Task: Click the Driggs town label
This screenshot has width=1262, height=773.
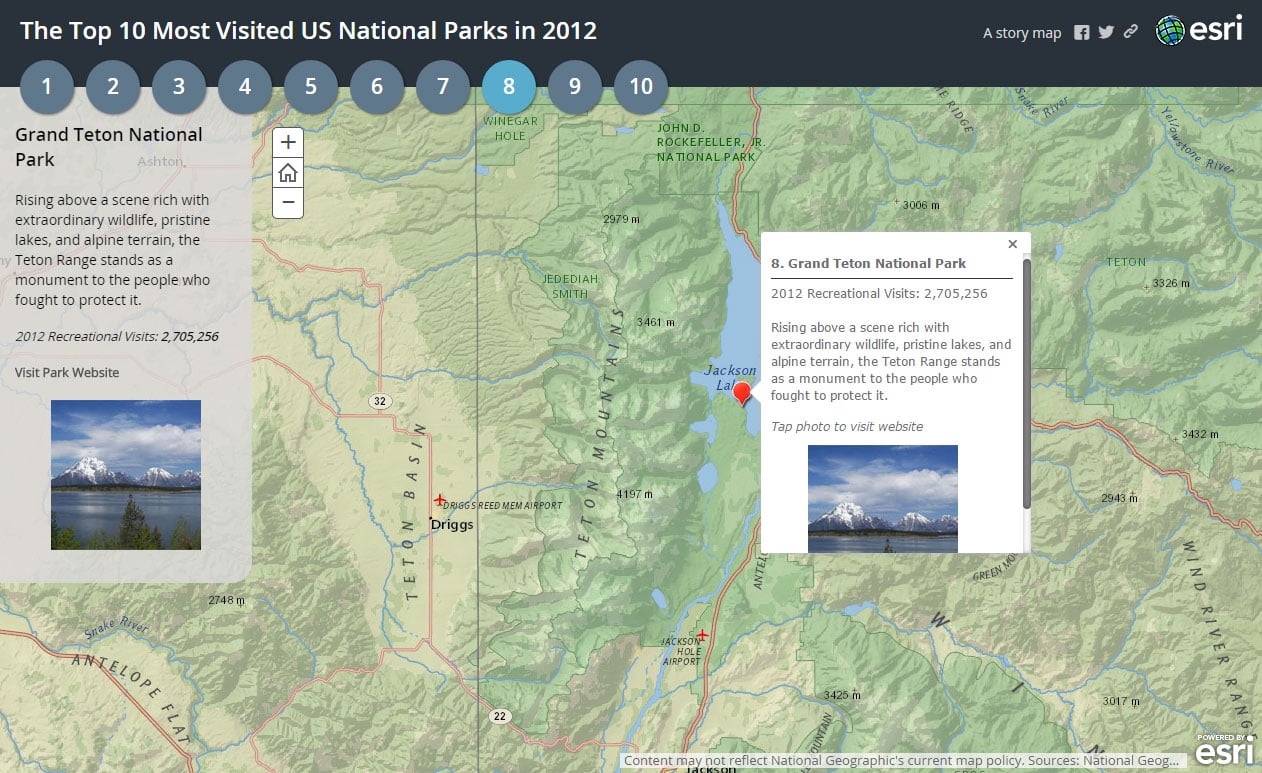Action: pyautogui.click(x=452, y=524)
